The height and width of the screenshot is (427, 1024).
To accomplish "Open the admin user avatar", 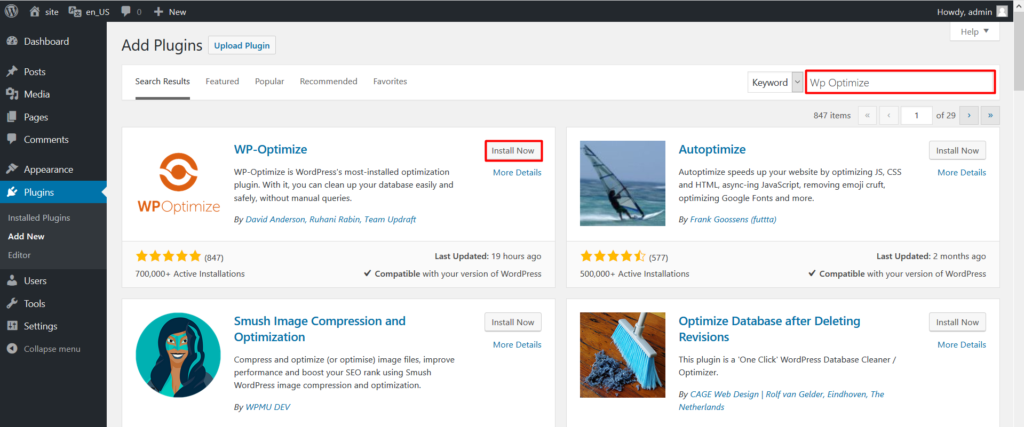I will [1002, 11].
